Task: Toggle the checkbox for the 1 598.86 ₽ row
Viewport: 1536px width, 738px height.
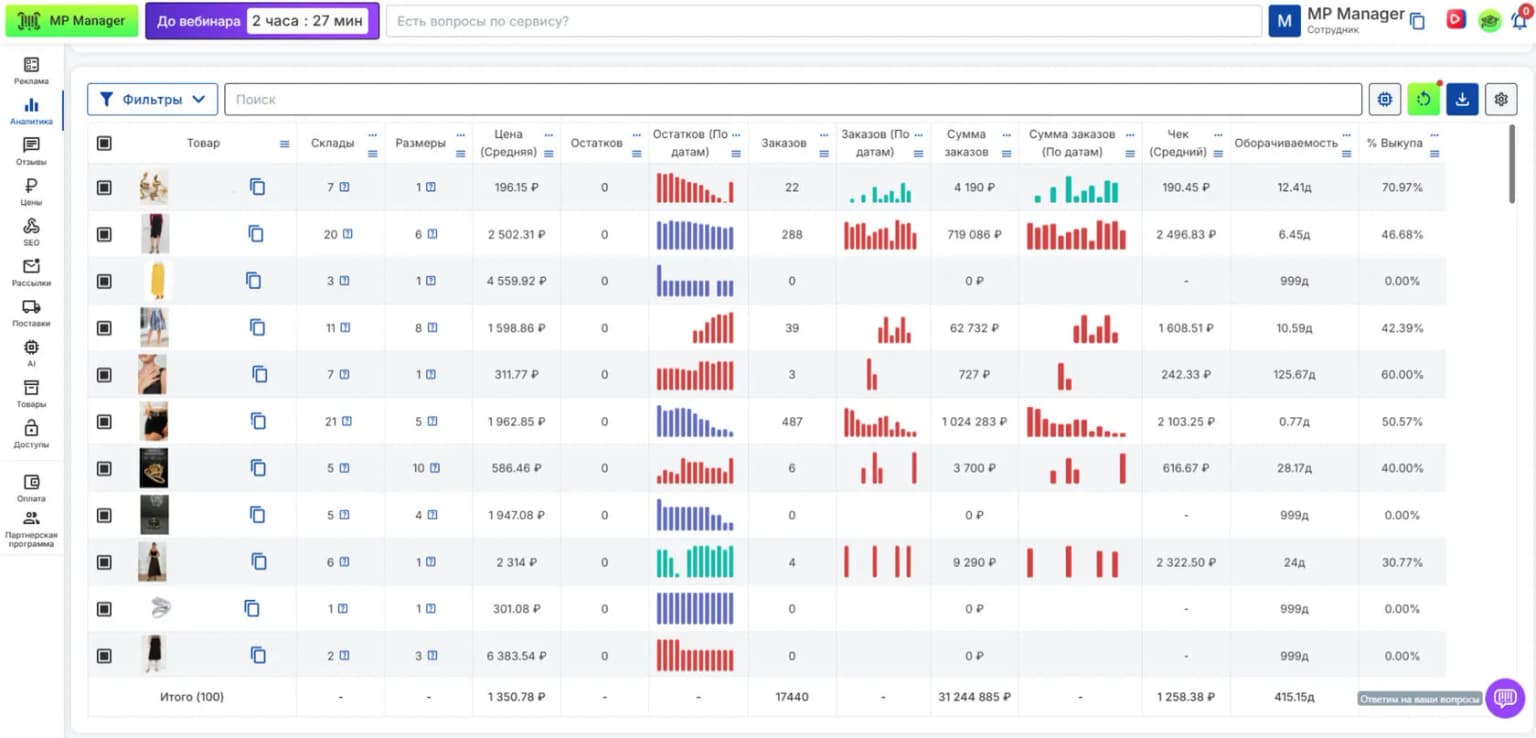Action: coord(104,327)
